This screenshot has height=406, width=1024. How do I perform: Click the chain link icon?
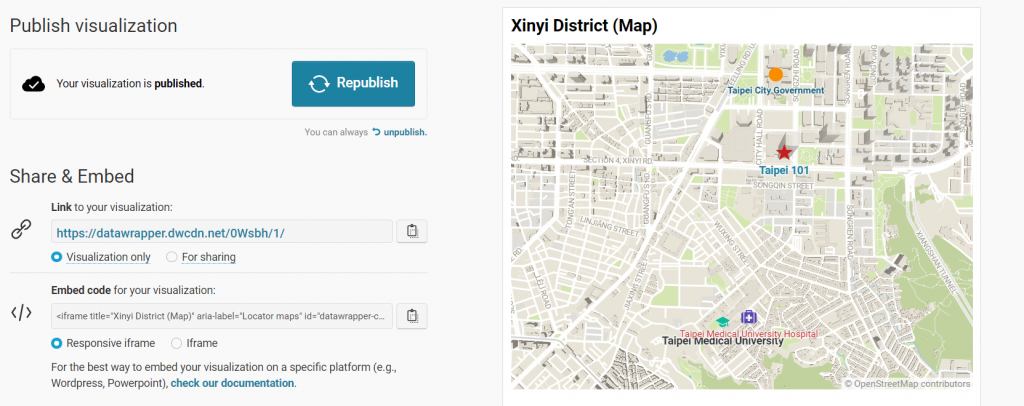click(x=22, y=229)
